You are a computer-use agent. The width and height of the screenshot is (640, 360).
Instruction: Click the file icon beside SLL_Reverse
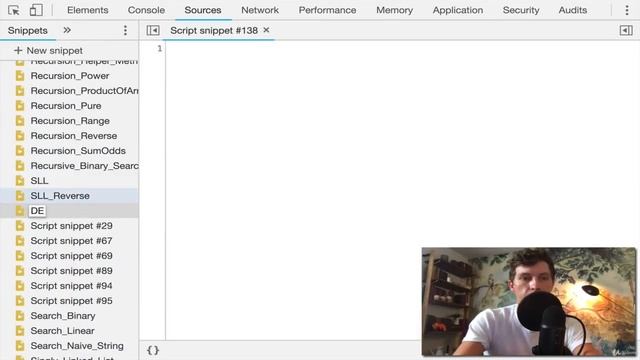tap(20, 196)
